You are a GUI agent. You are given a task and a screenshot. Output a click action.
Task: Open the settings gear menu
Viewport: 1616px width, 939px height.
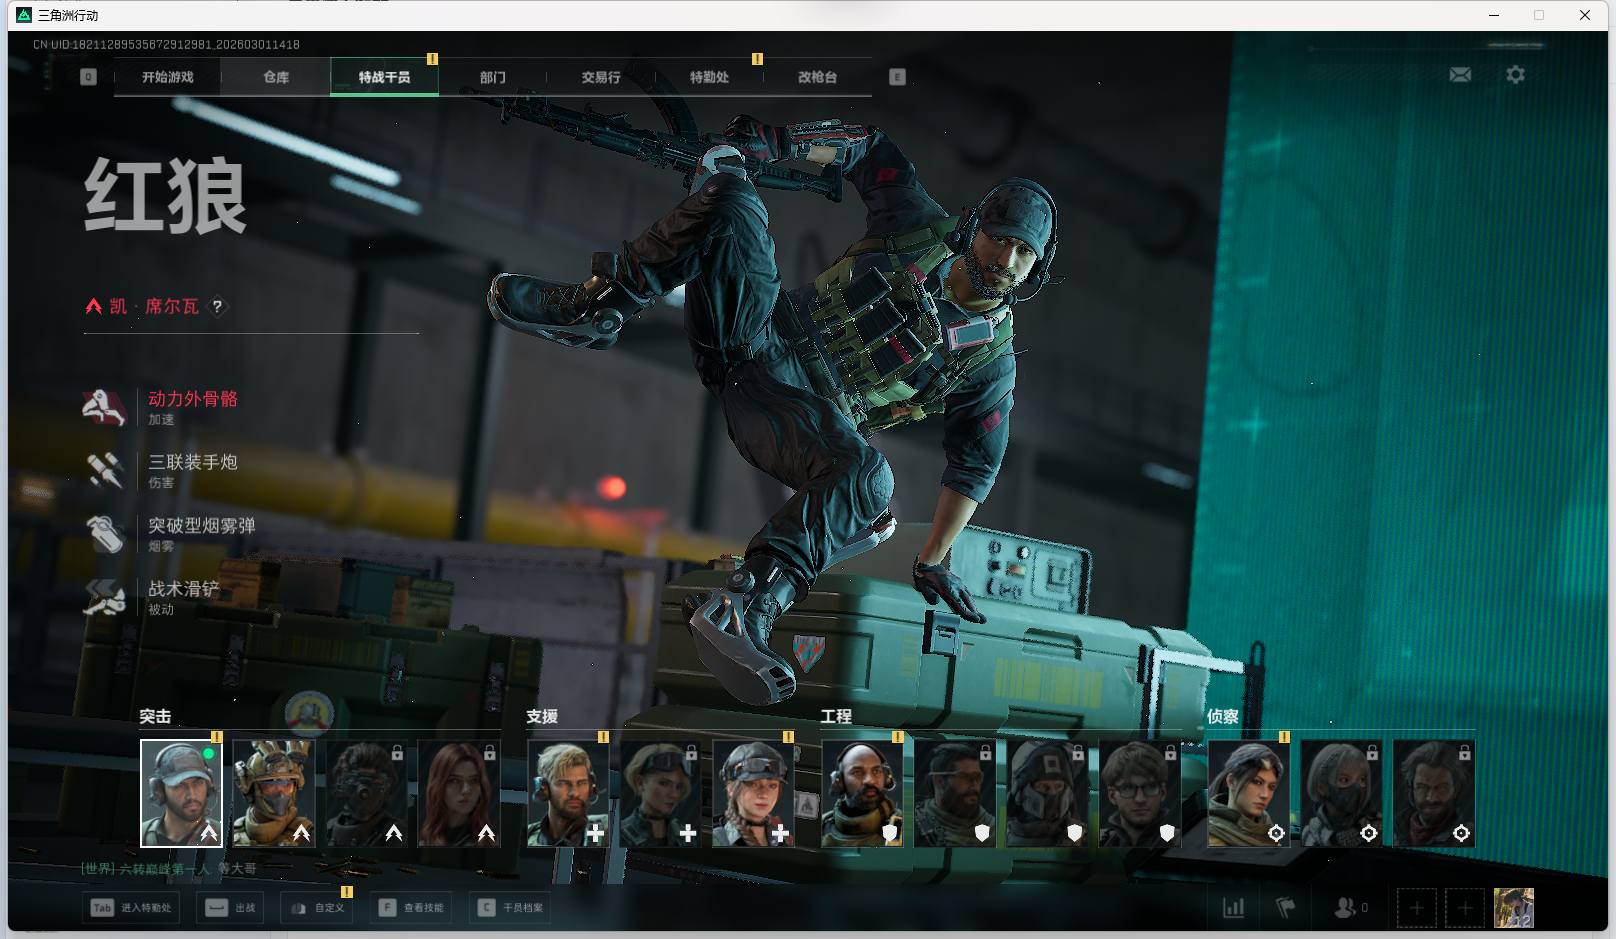point(1515,75)
